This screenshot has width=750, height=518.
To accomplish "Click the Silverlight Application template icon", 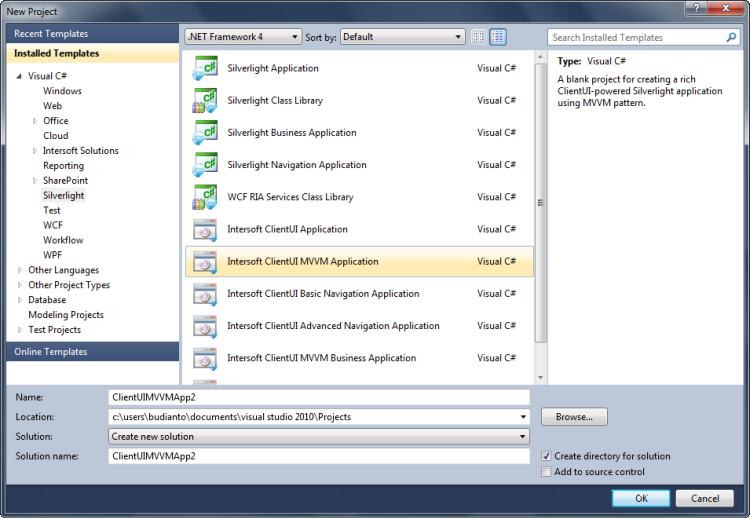I will (x=205, y=68).
